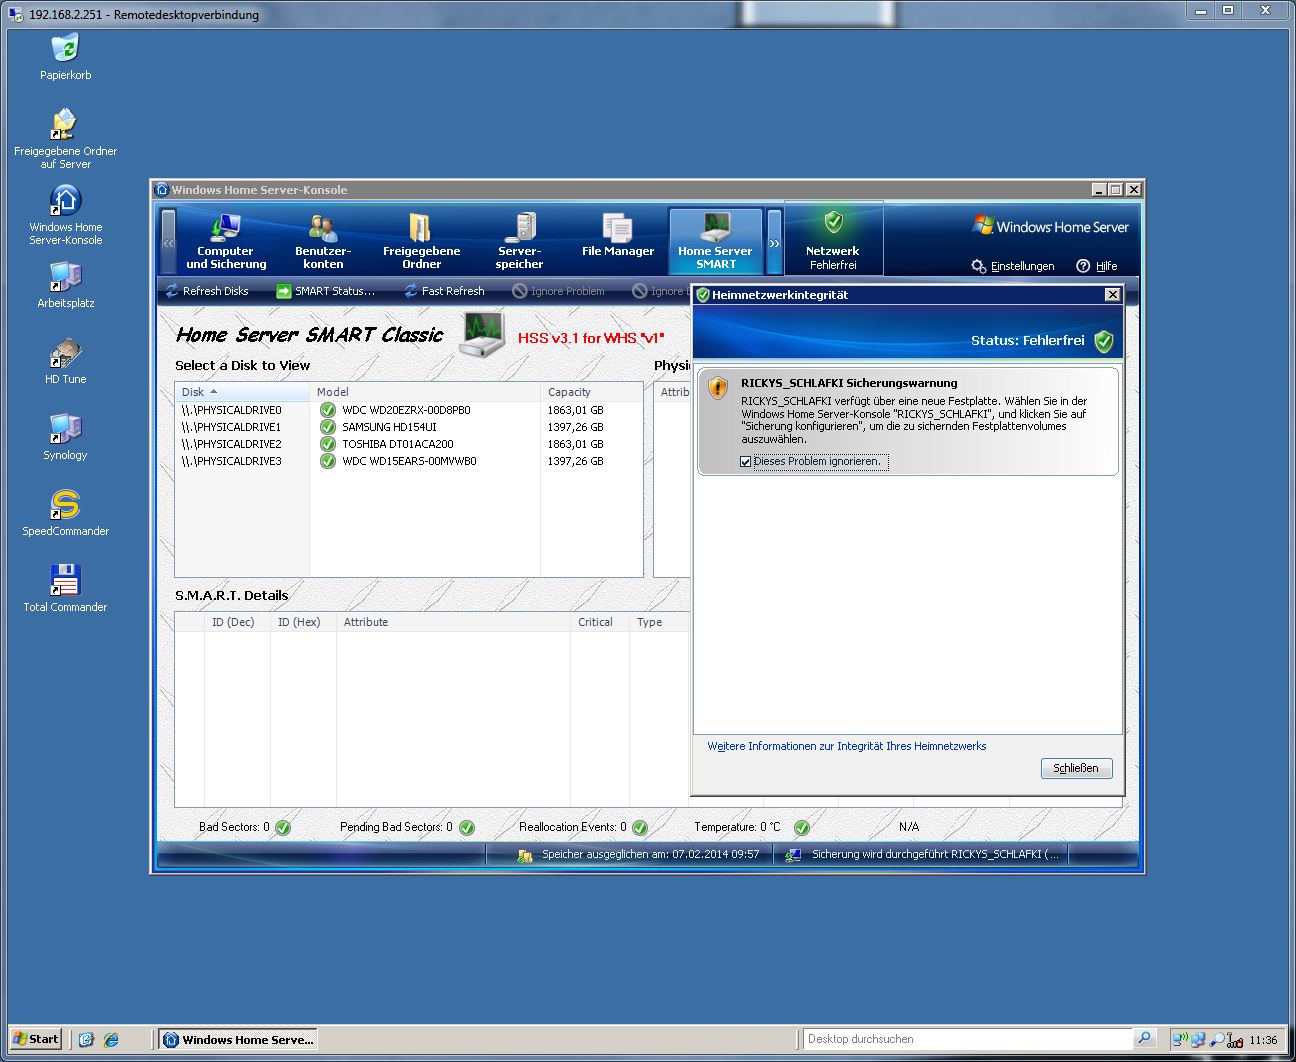Switch to the File Manager tab
The height and width of the screenshot is (1062, 1296).
click(x=617, y=241)
